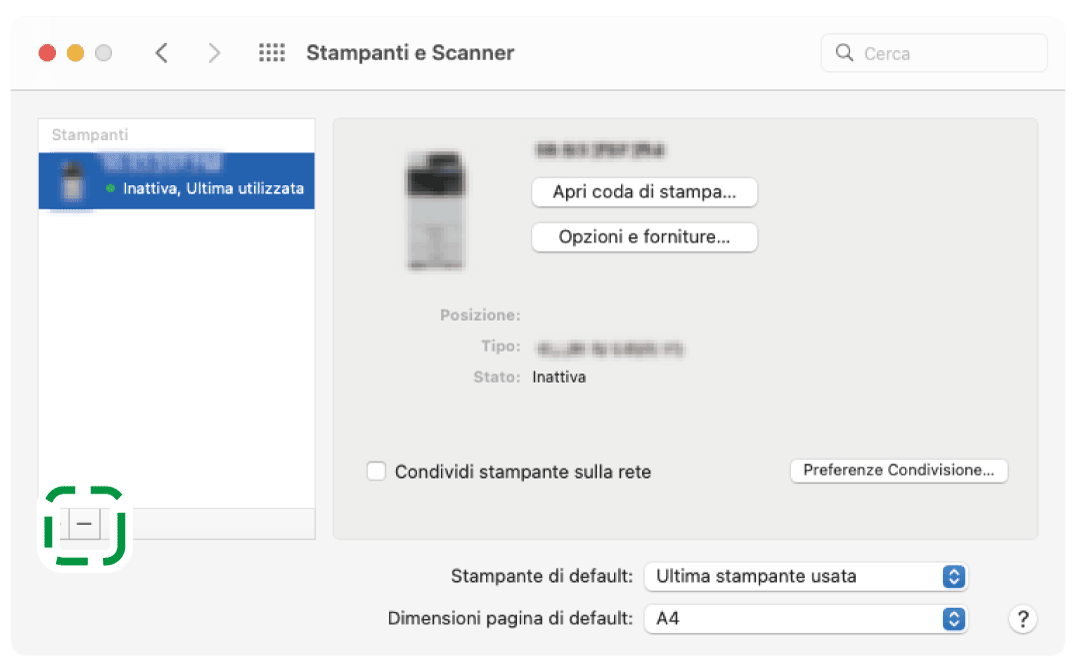This screenshot has height=668, width=1075.
Task: Open Stampante di default dropdown
Action: click(806, 576)
